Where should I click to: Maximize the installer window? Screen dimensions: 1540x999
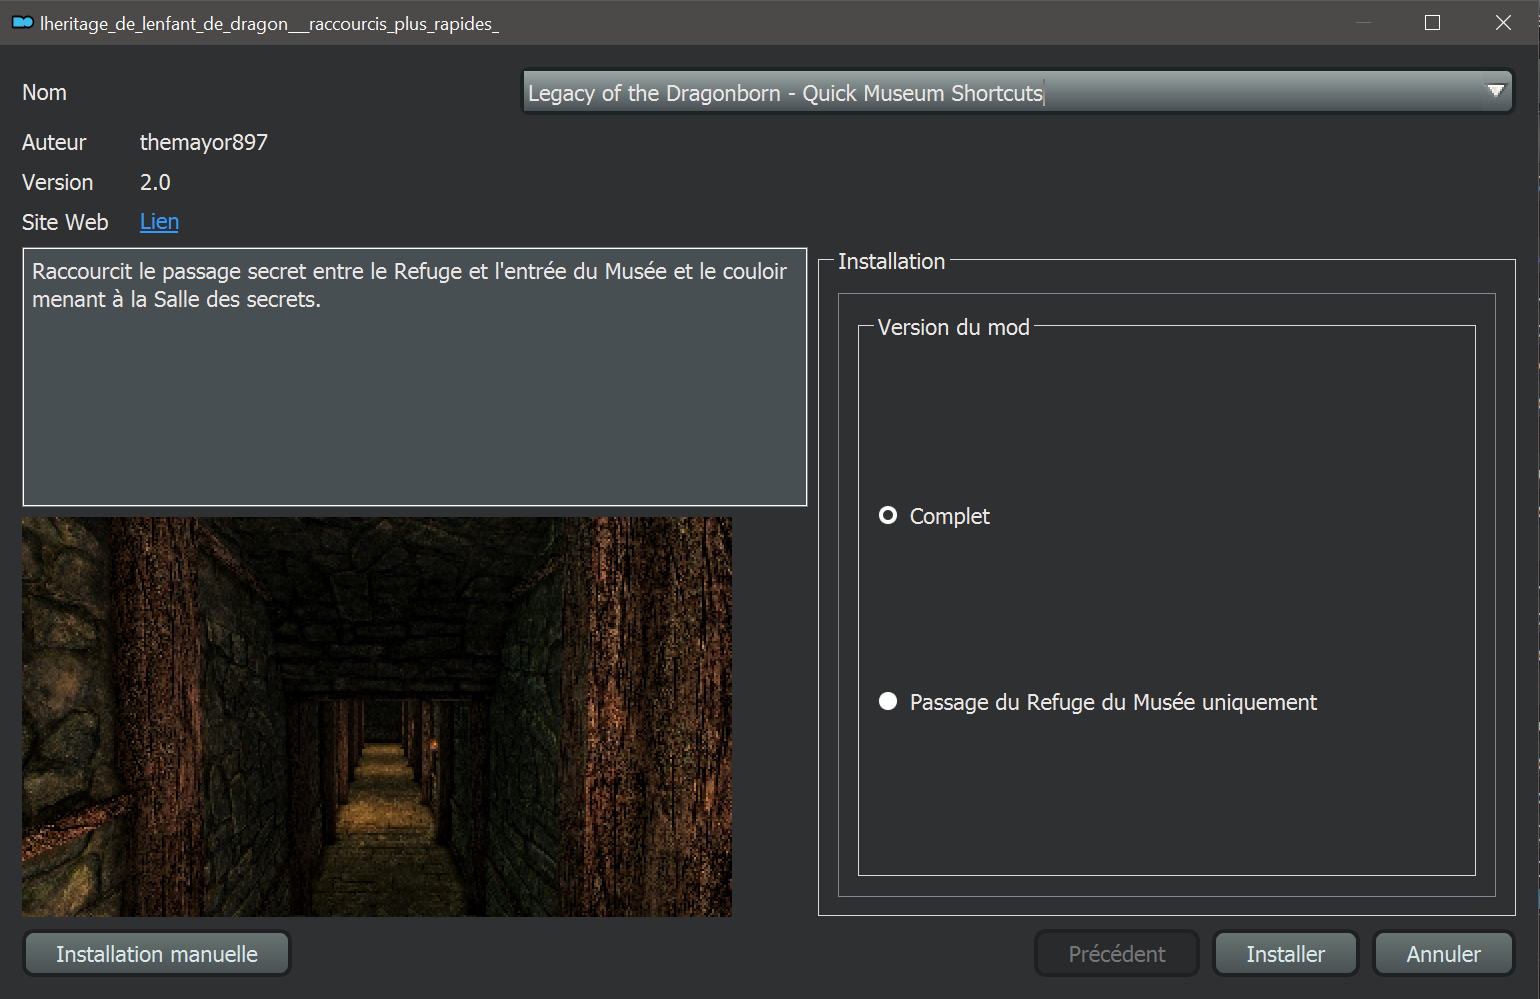click(x=1432, y=22)
